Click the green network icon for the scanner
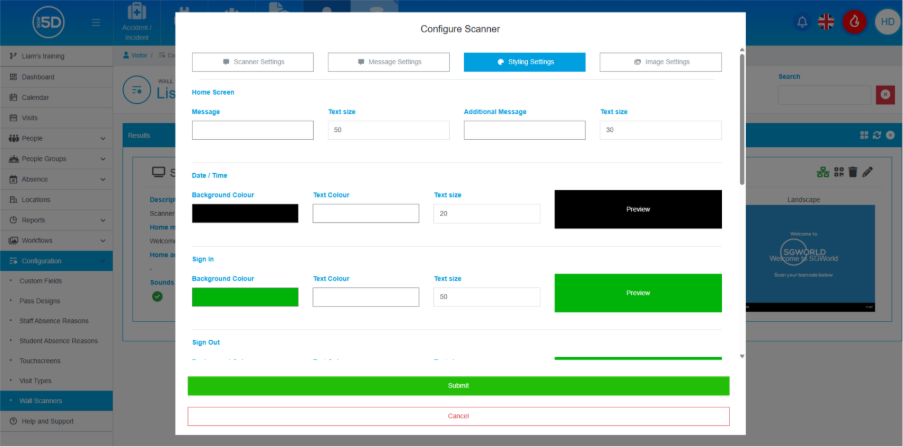The image size is (903, 447). 822,172
